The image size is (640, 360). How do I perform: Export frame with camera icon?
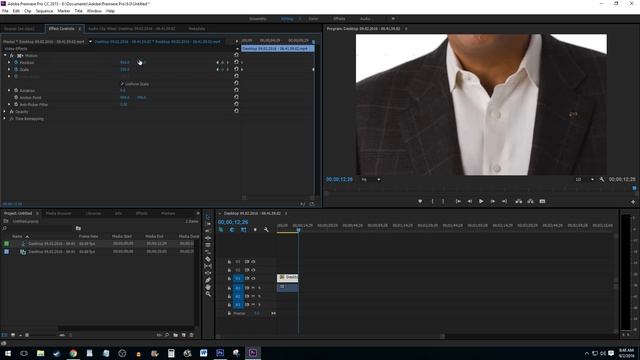(542, 201)
